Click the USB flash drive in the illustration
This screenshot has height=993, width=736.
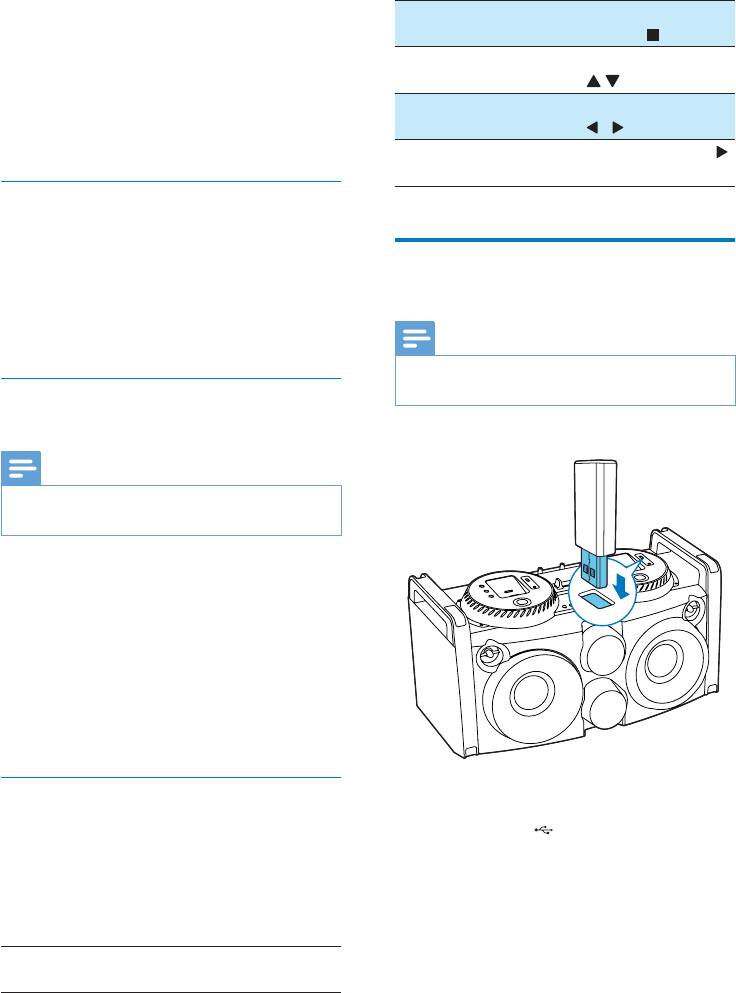pyautogui.click(x=595, y=516)
